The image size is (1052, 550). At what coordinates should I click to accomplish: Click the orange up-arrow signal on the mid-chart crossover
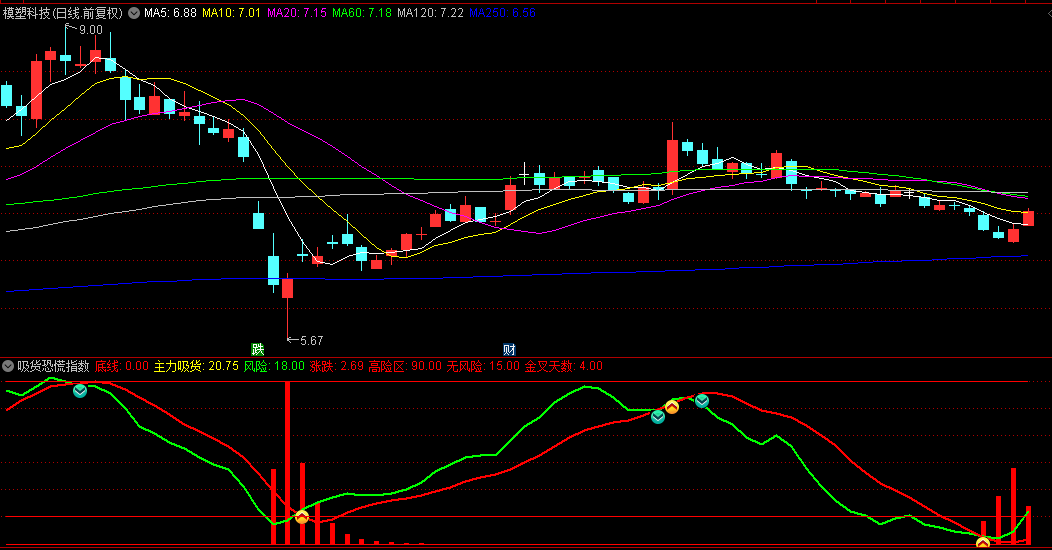(x=672, y=406)
